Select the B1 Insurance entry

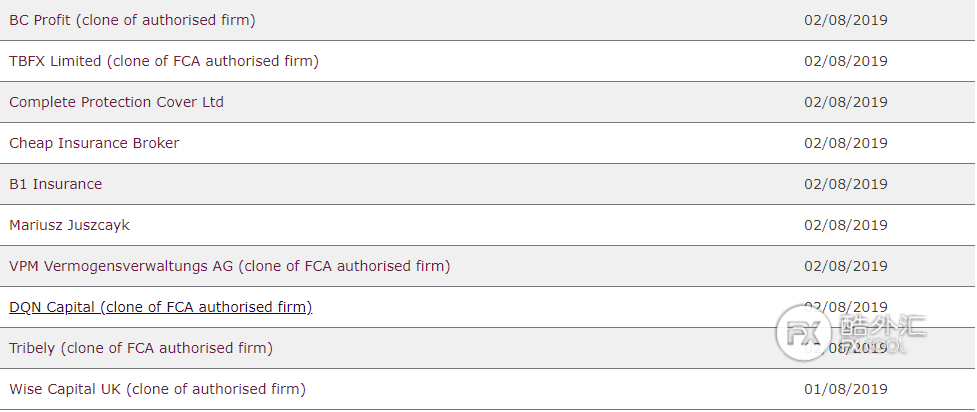(55, 184)
